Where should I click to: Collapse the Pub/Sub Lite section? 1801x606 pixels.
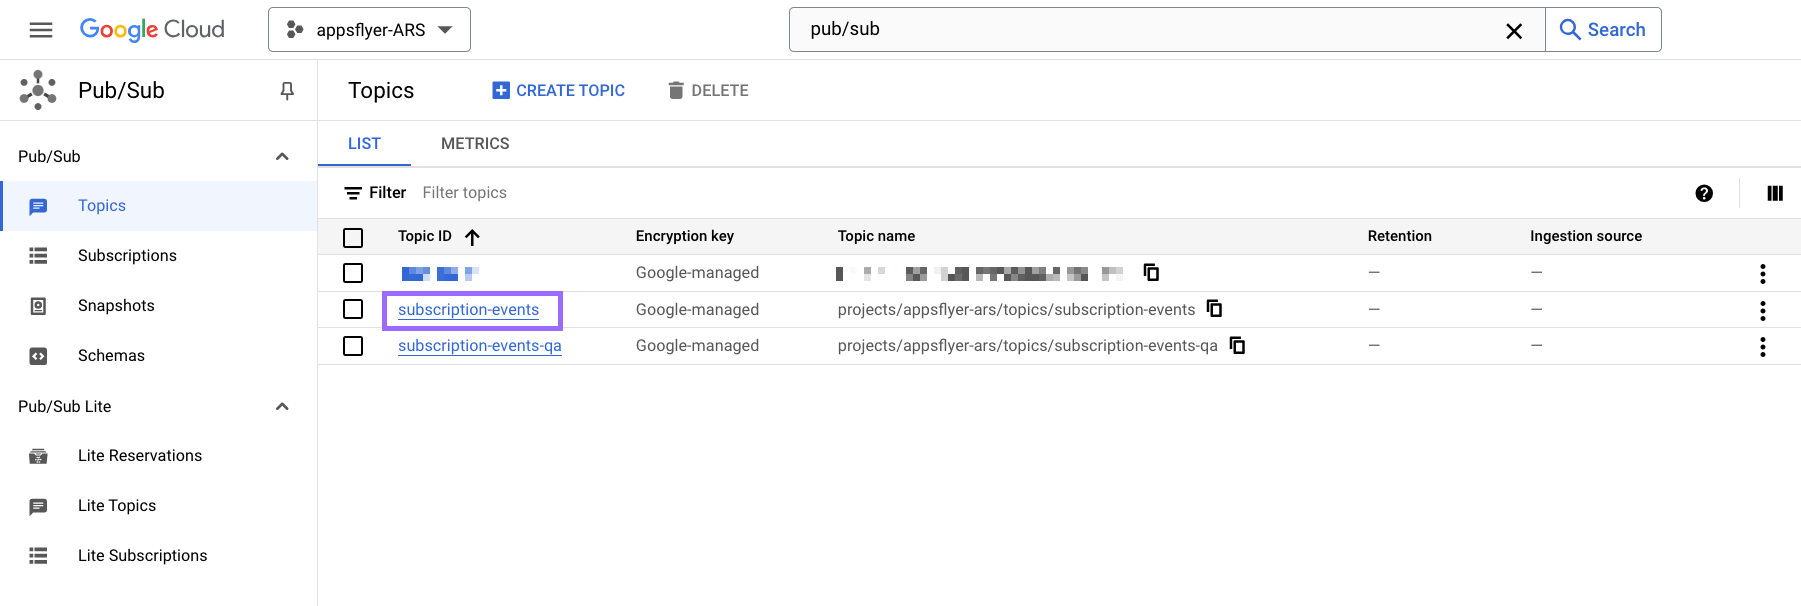(282, 407)
